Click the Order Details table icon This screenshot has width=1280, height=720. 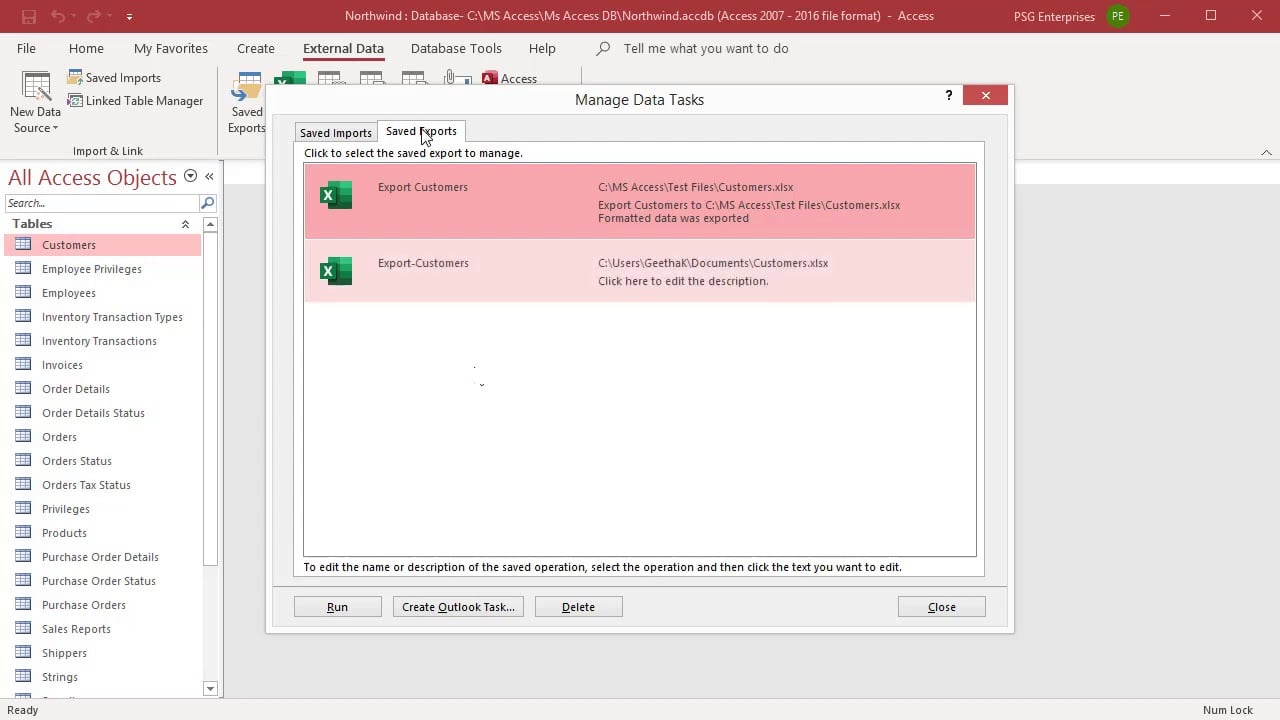pyautogui.click(x=23, y=388)
